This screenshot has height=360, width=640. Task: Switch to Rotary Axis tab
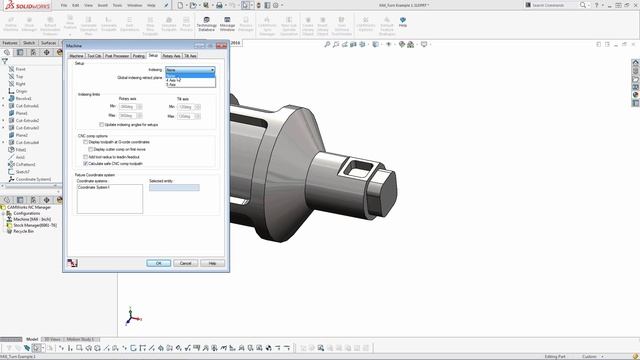tap(171, 56)
